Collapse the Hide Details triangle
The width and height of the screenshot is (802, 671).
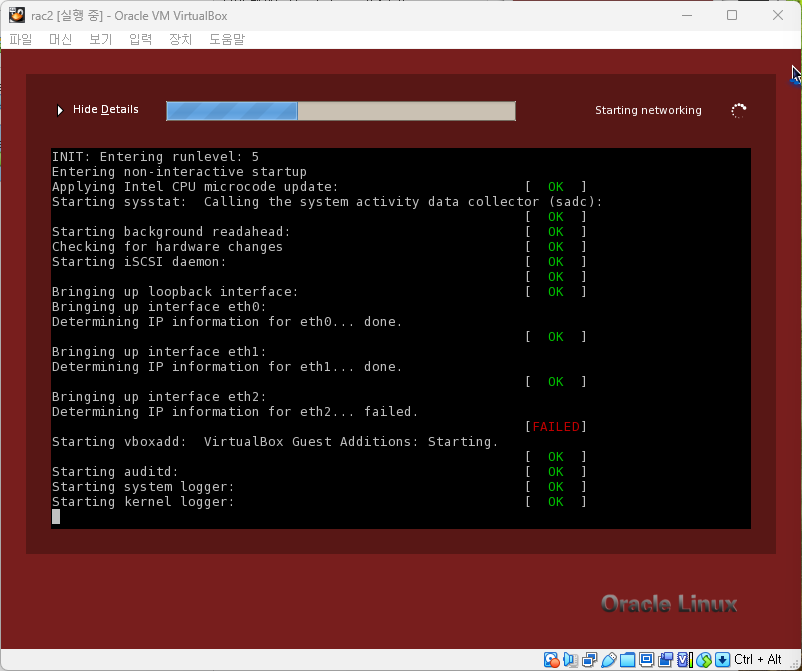click(x=60, y=110)
